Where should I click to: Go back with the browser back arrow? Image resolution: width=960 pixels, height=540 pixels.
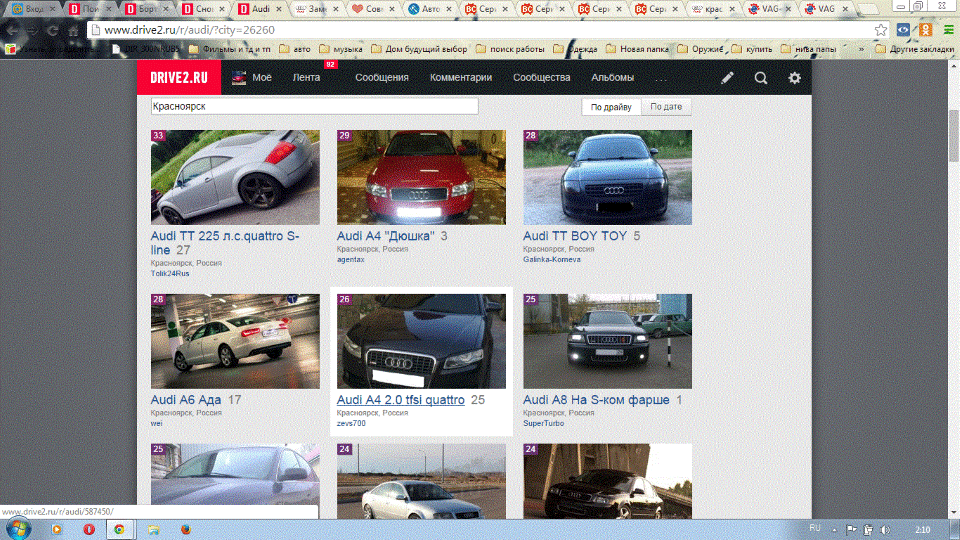12,30
